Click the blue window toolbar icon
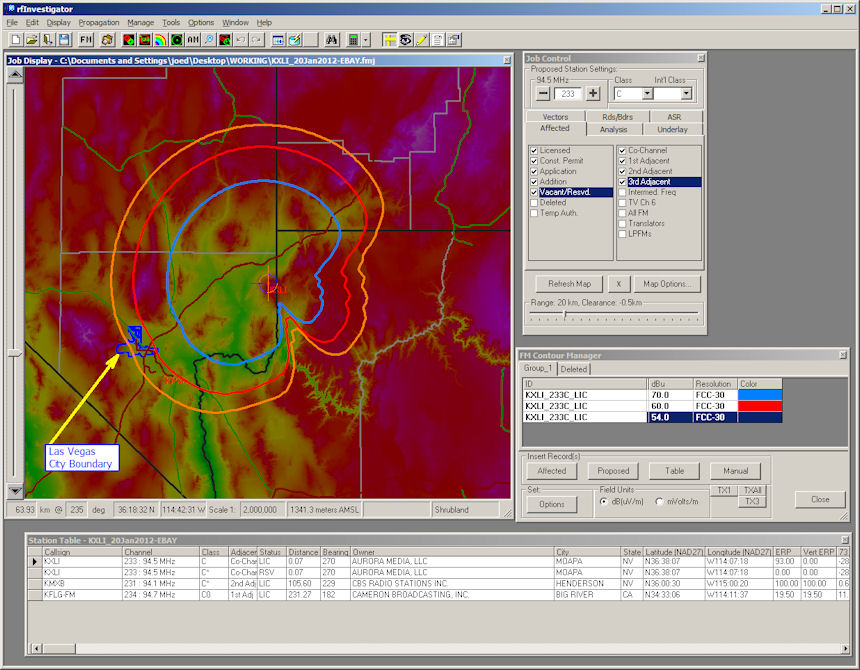 (279, 39)
